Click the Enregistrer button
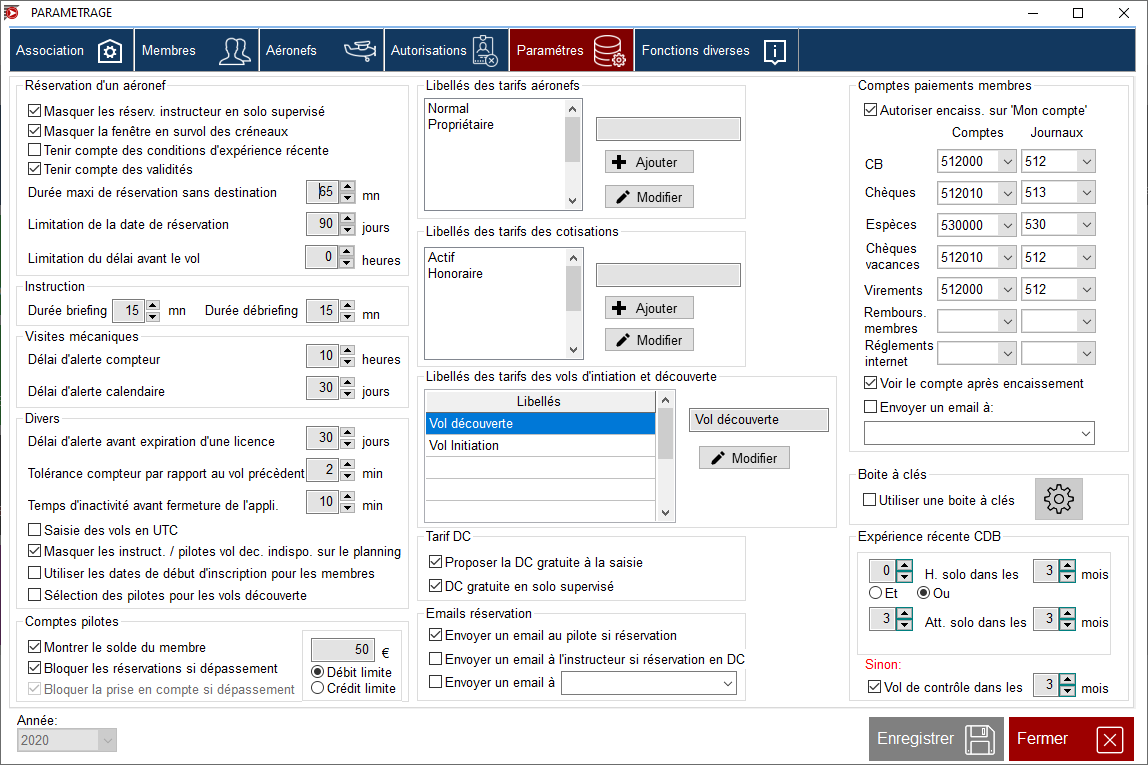 tap(936, 739)
